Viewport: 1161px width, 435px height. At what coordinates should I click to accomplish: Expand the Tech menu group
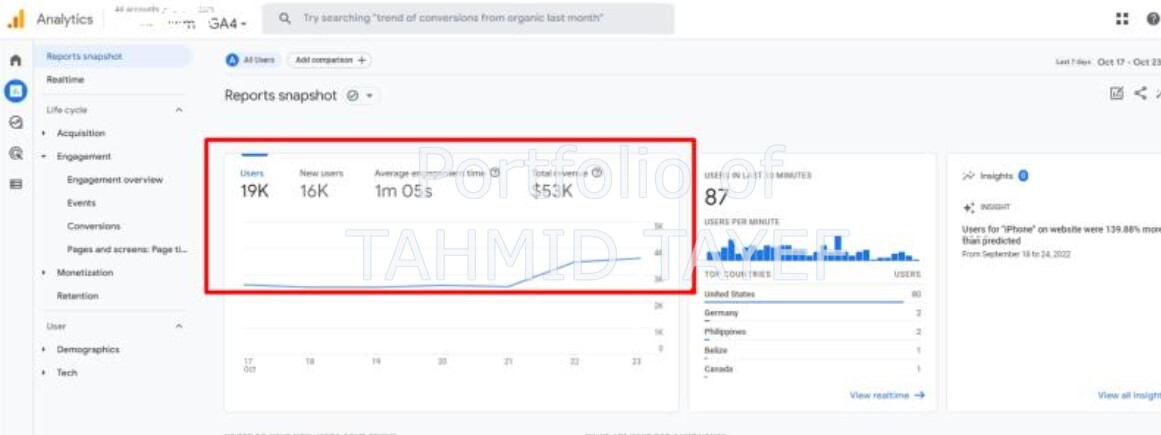[44, 373]
